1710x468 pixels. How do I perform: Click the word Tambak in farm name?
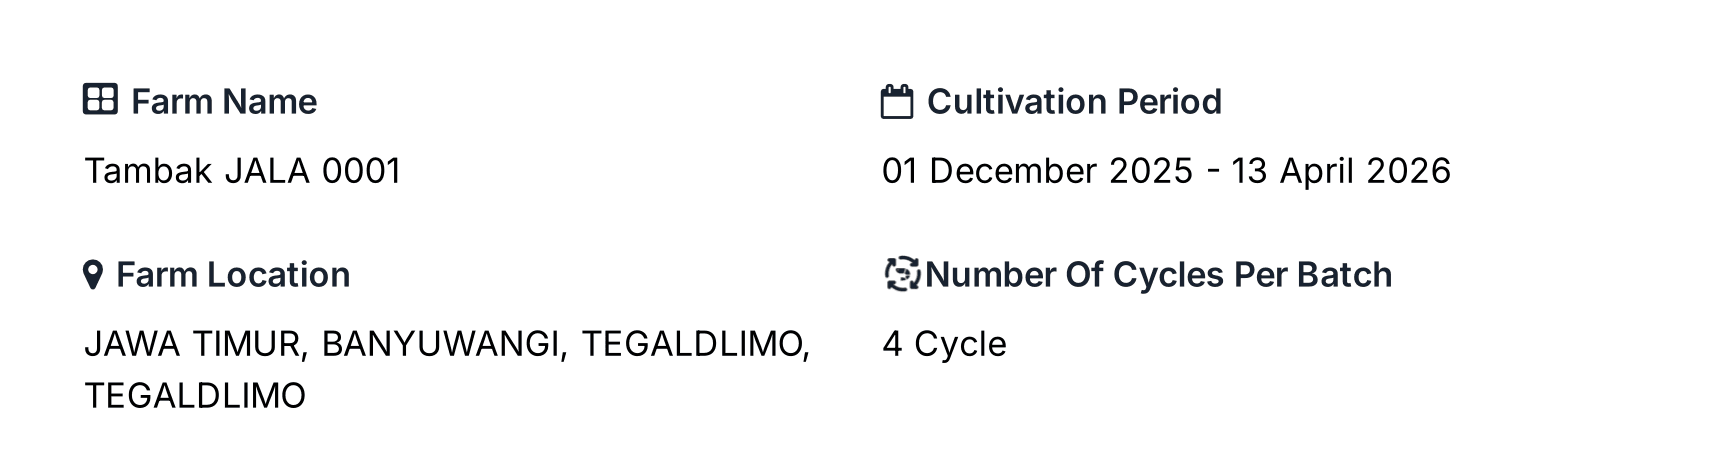click(148, 171)
